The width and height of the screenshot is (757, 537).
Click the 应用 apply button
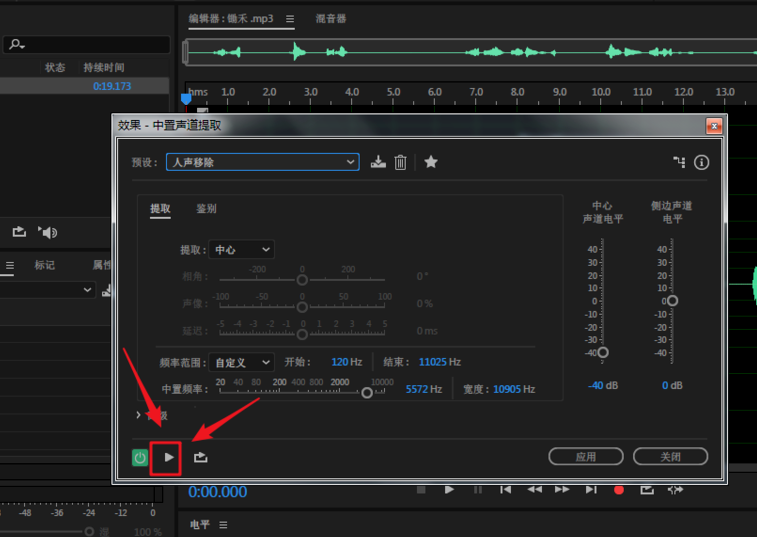(x=586, y=456)
